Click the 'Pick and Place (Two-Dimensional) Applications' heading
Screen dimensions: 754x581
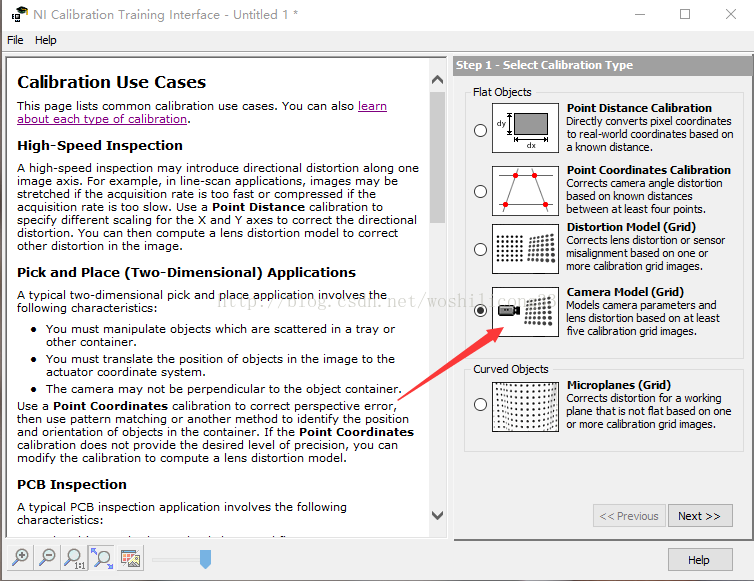pyautogui.click(x=187, y=272)
